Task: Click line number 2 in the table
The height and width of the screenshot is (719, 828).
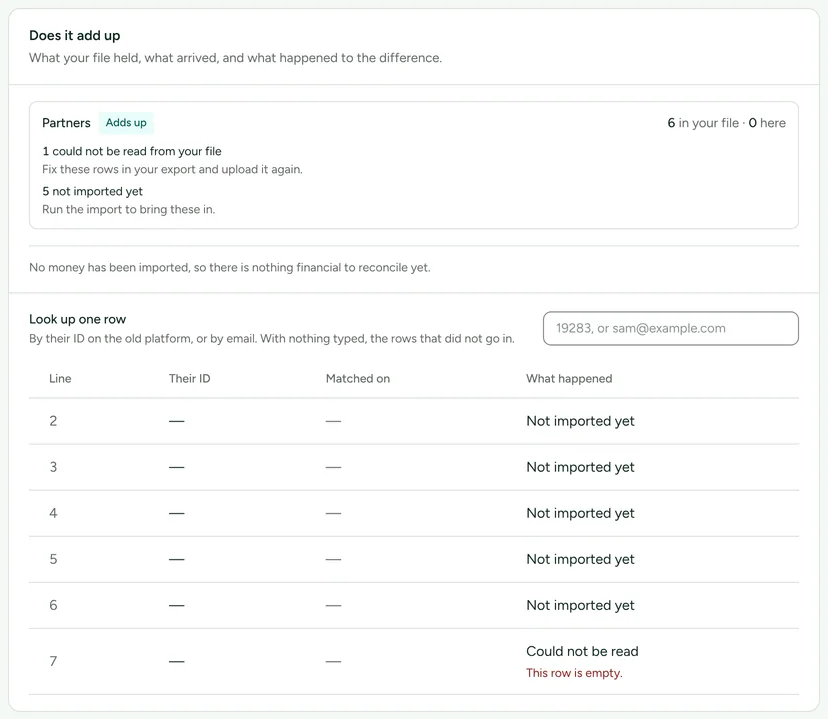Action: tap(53, 421)
